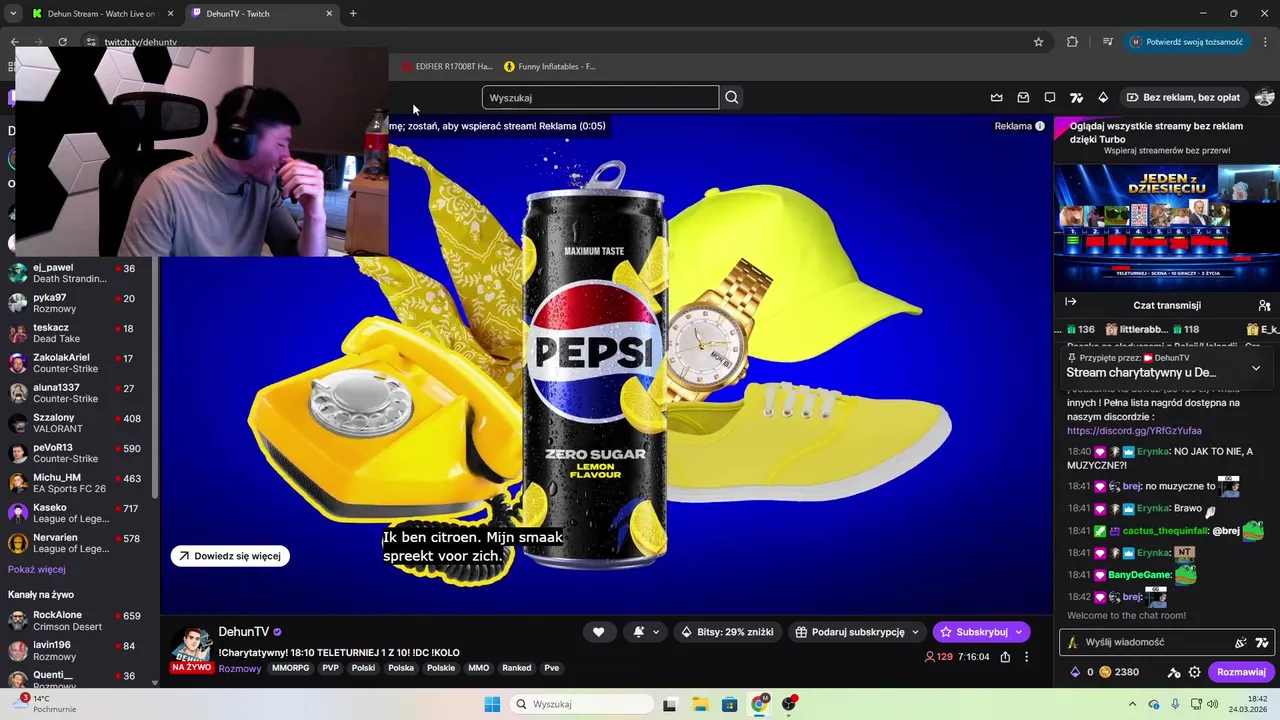
Task: Open the Windows Start menu
Action: [x=492, y=704]
